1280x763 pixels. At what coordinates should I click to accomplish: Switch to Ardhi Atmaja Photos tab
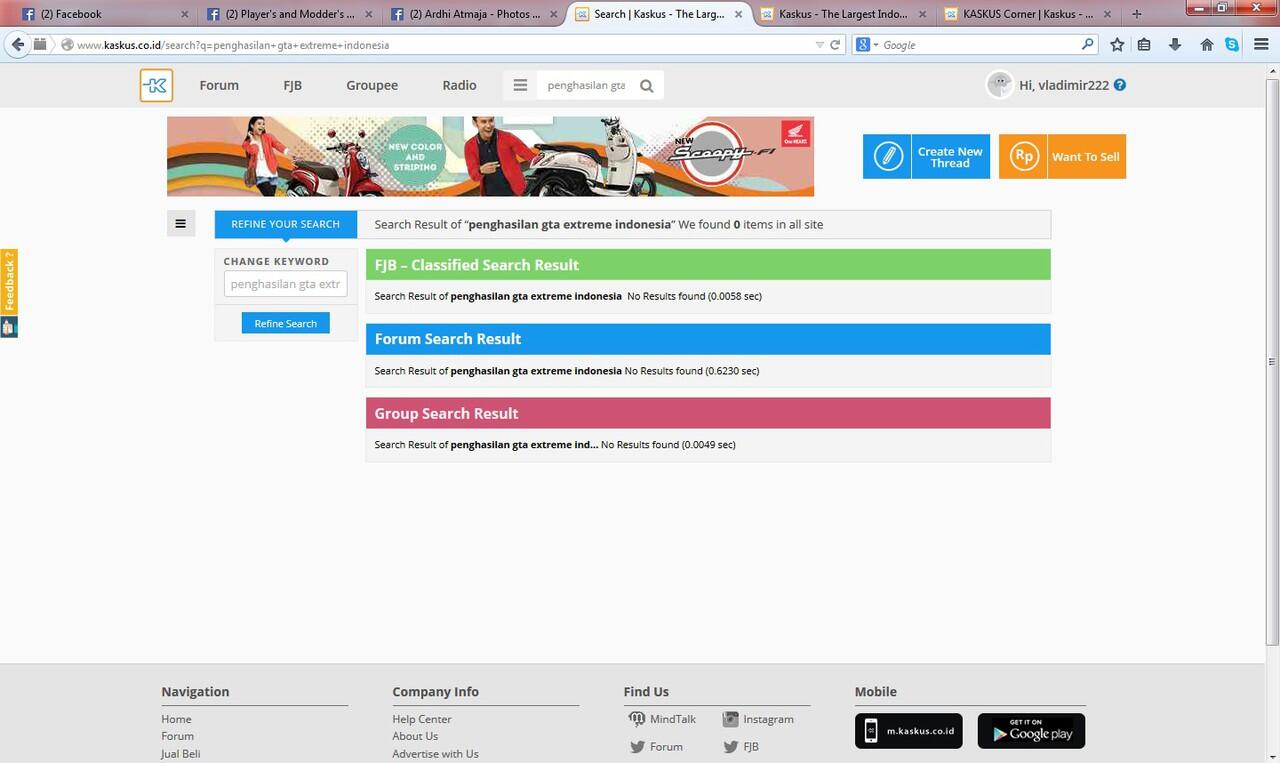[472, 14]
